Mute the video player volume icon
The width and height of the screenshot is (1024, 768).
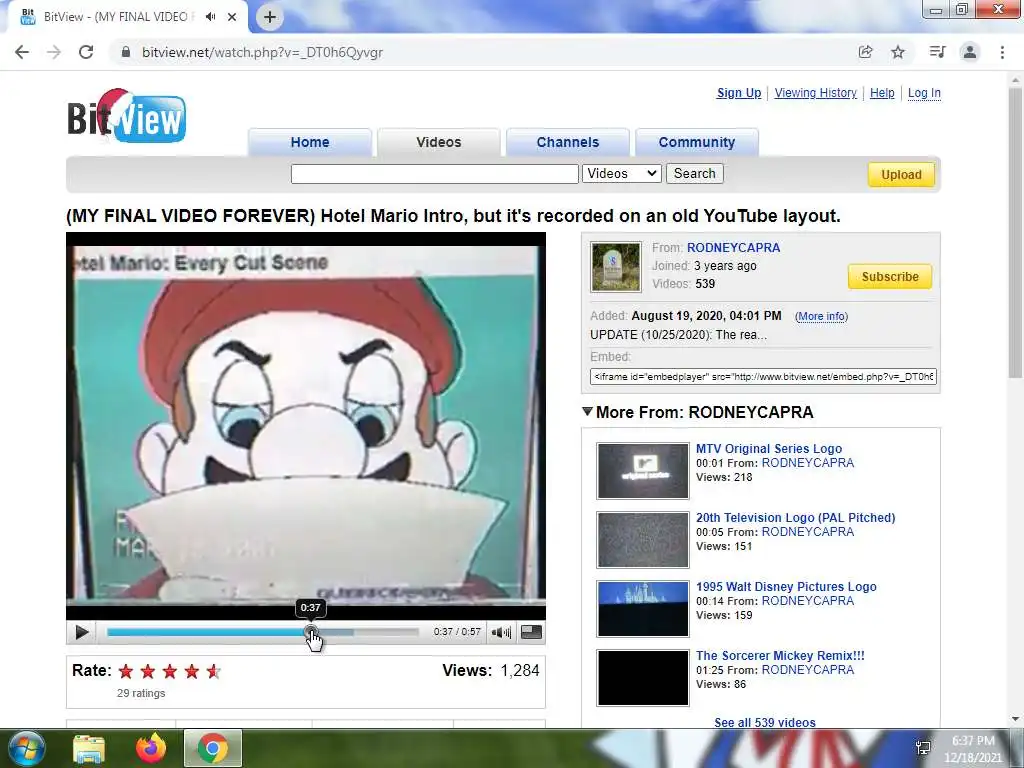501,632
